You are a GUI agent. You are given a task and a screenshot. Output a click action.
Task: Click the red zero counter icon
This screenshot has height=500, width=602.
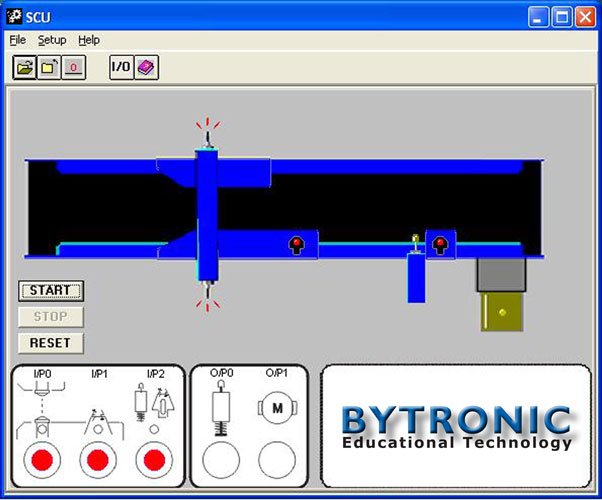point(74,67)
